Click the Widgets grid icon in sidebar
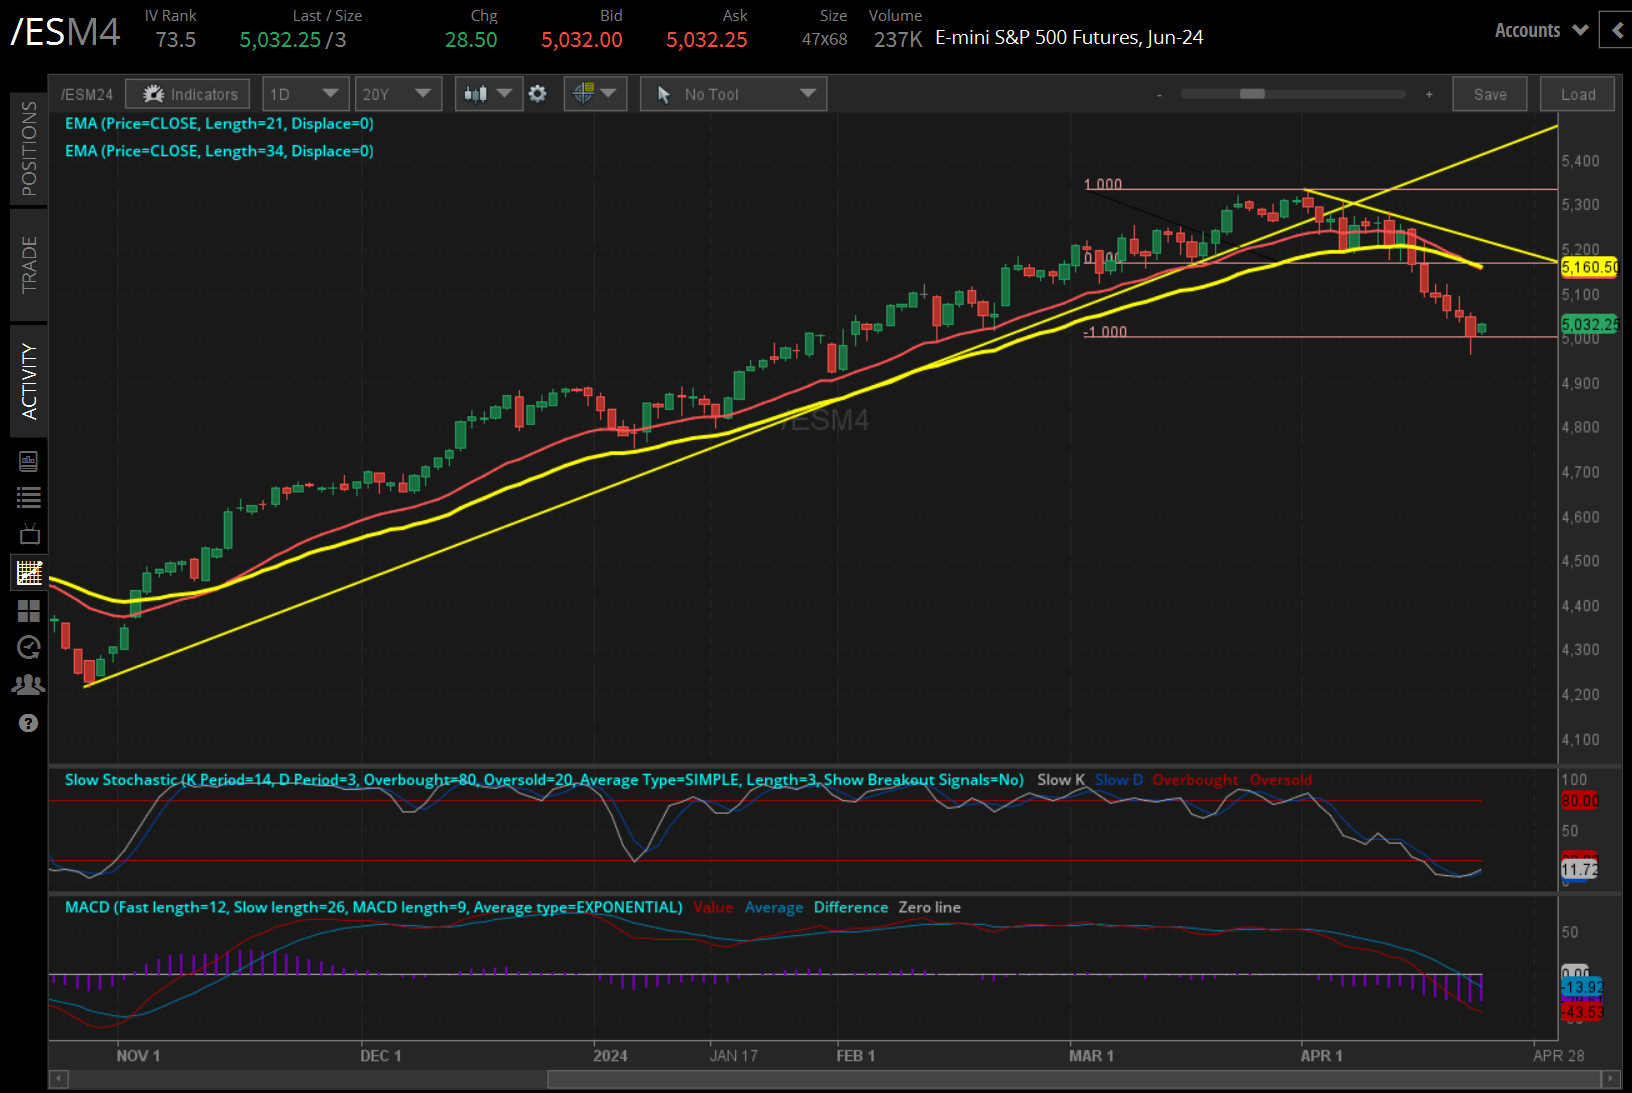The height and width of the screenshot is (1093, 1632). click(28, 610)
